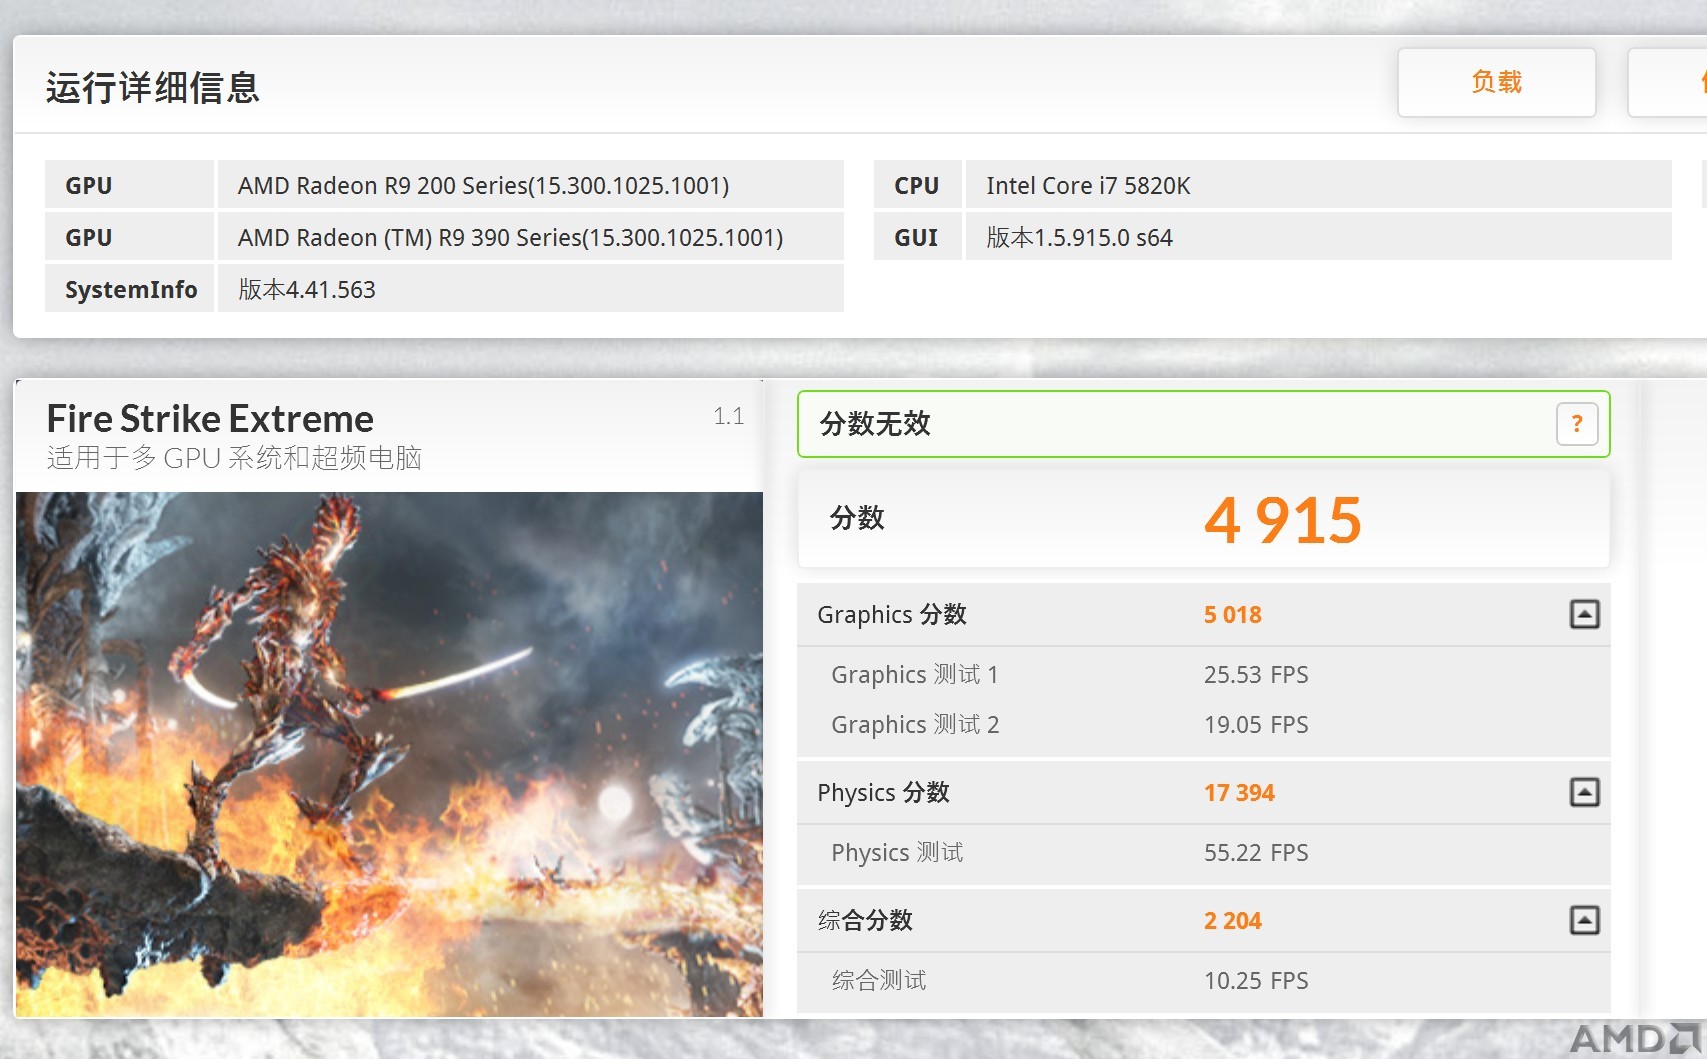Click the Graphics 测试 1 label
This screenshot has width=1707, height=1059.
(x=914, y=675)
